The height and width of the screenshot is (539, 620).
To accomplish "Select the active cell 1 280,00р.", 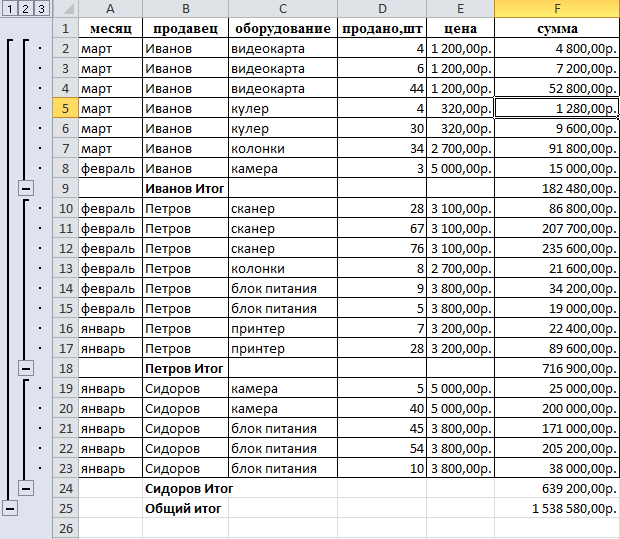I will pos(557,108).
